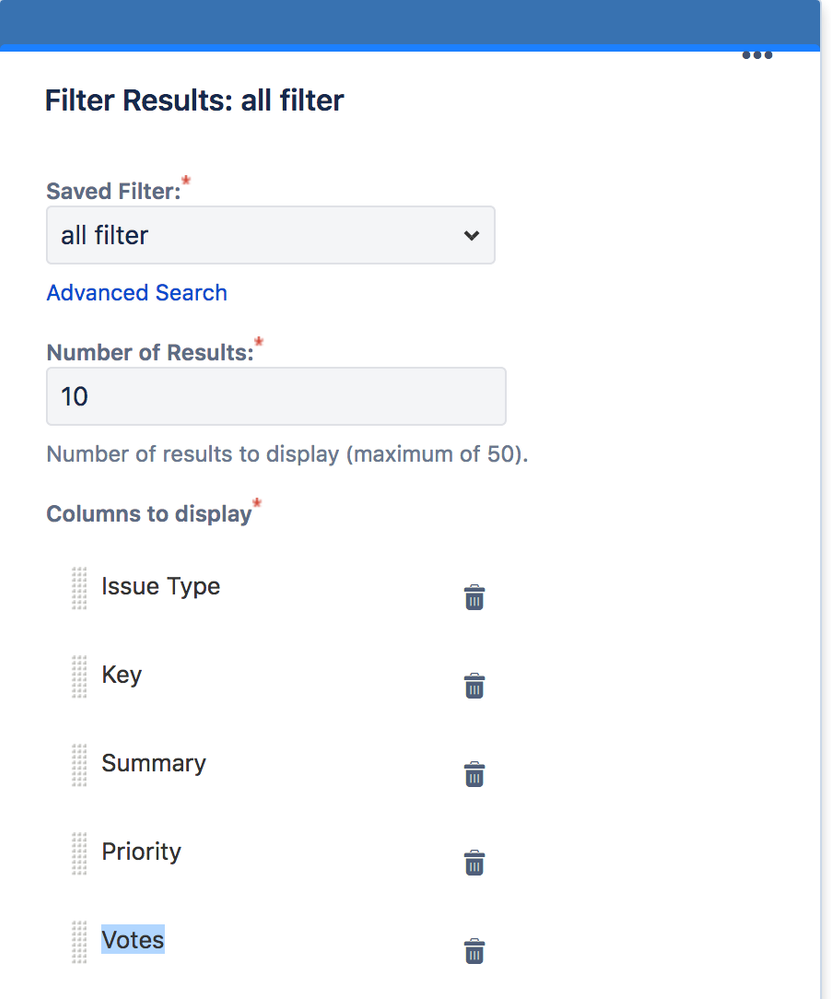This screenshot has height=999, width=831.
Task: Open the Saved Filter dropdown
Action: point(270,236)
